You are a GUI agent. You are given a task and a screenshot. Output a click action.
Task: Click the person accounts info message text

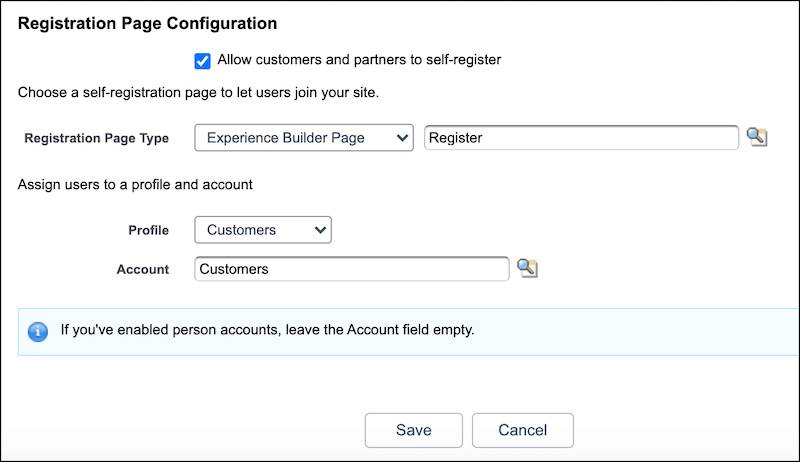tap(267, 329)
